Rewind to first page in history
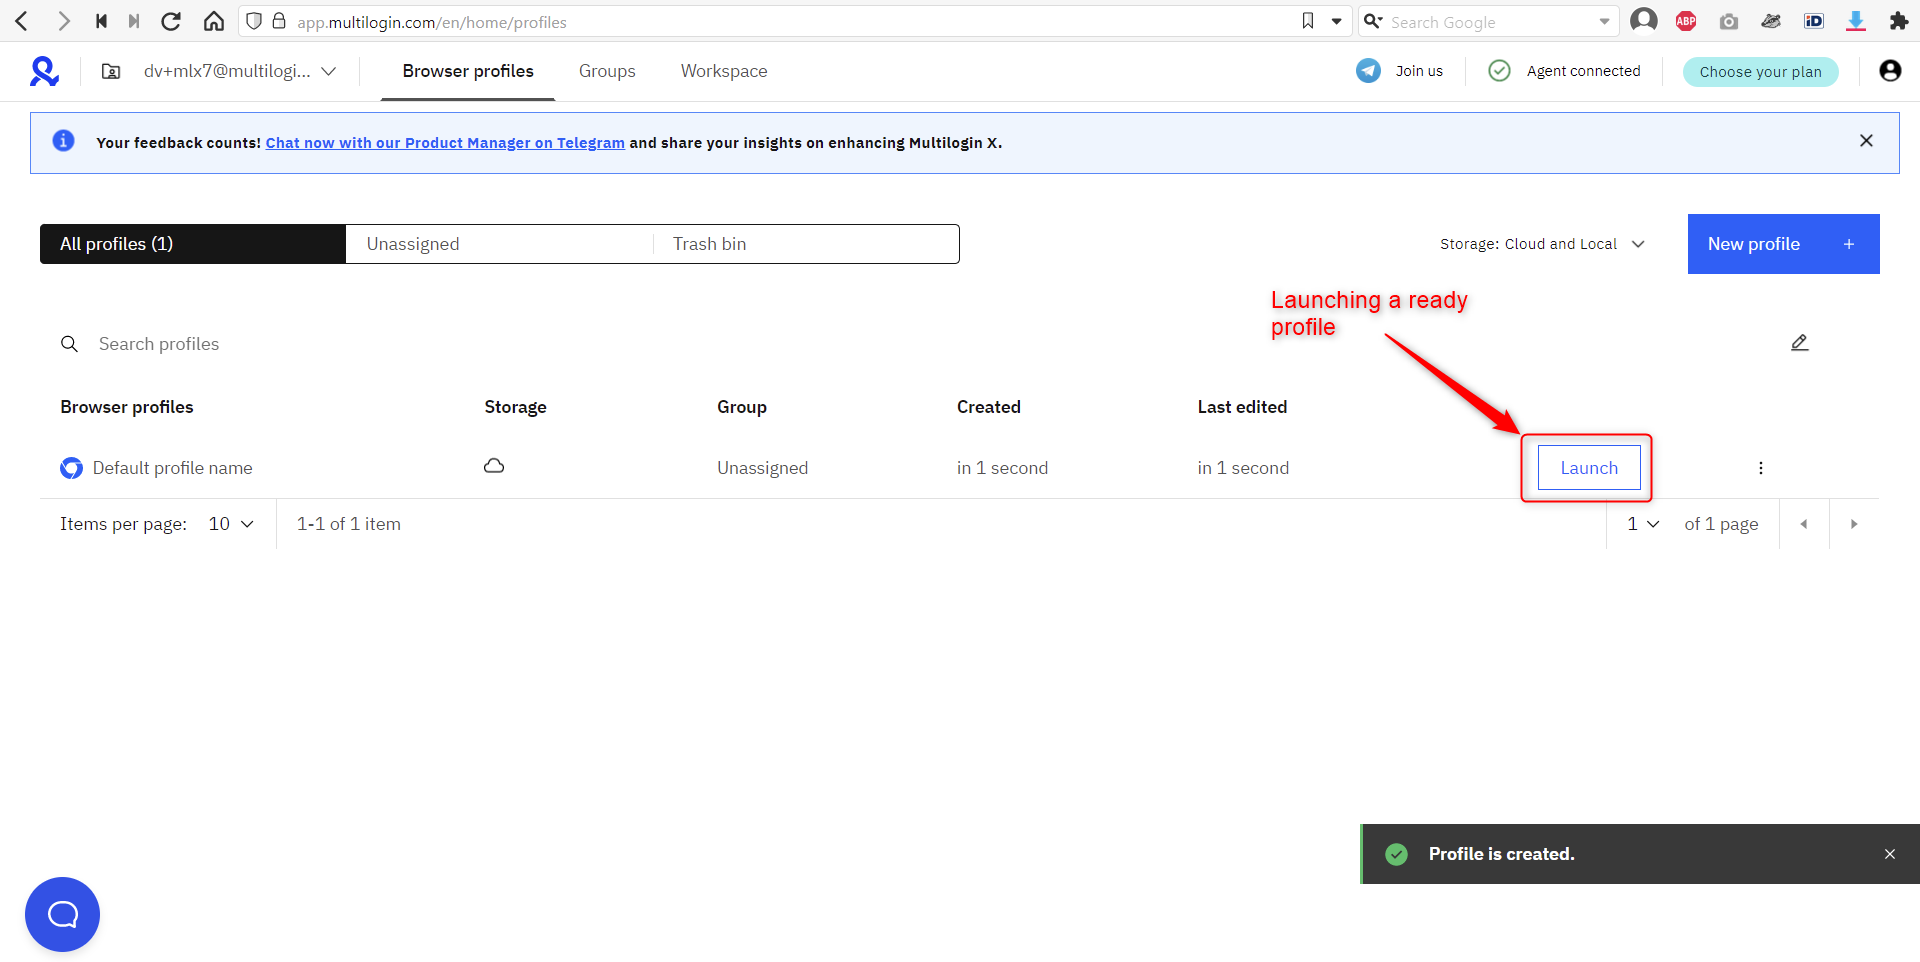 coord(101,21)
